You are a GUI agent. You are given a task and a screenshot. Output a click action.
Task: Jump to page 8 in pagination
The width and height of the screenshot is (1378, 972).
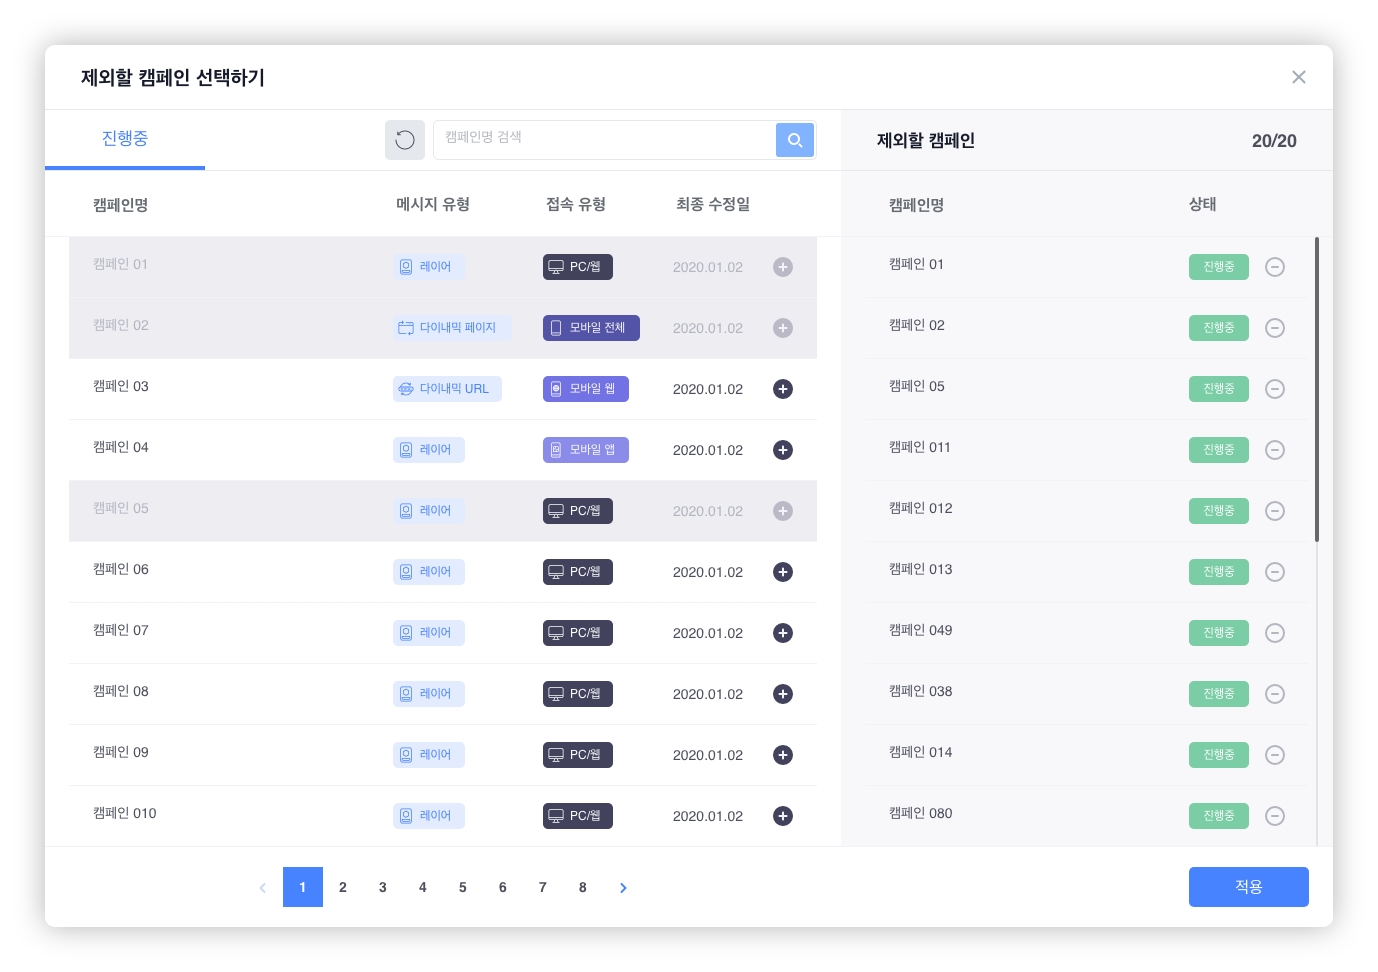[x=583, y=887]
